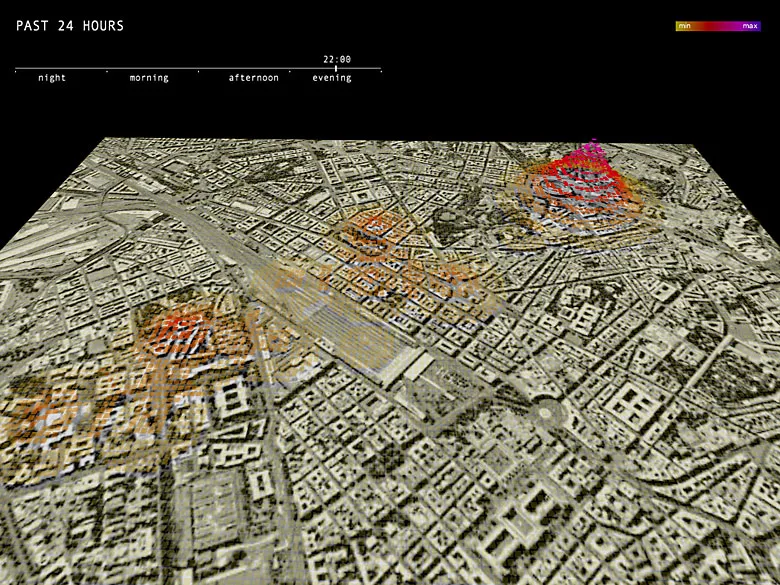Click the tick between morning and afternoon

(x=198, y=70)
